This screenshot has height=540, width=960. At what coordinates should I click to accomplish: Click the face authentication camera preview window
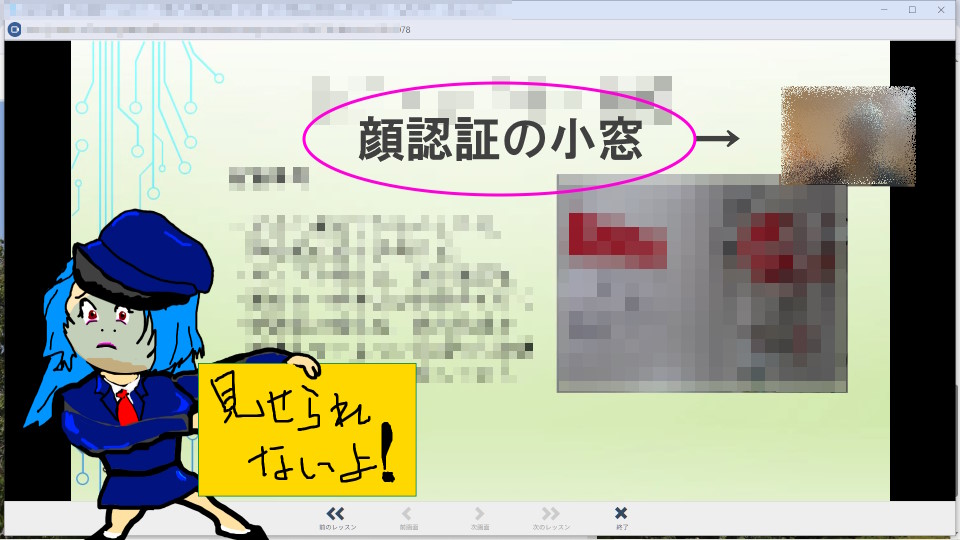[x=848, y=135]
